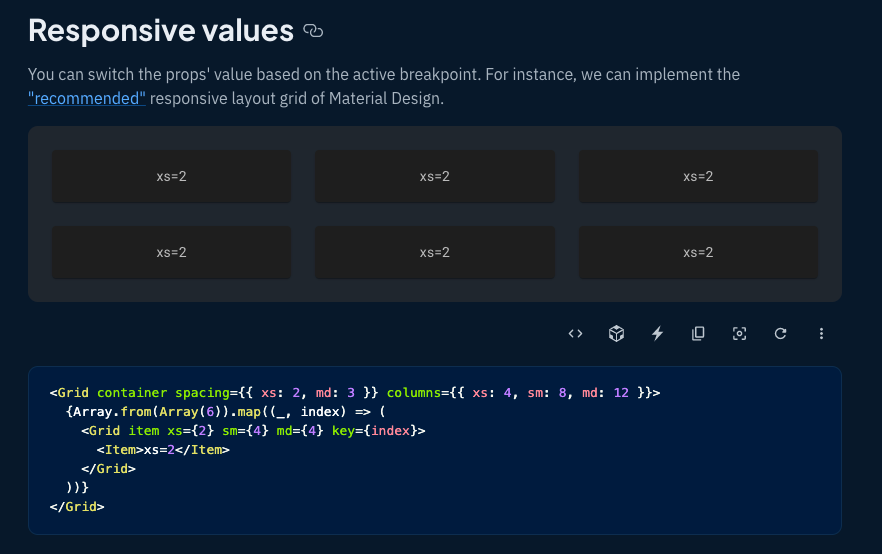Copy the demo source code icon

(x=698, y=334)
